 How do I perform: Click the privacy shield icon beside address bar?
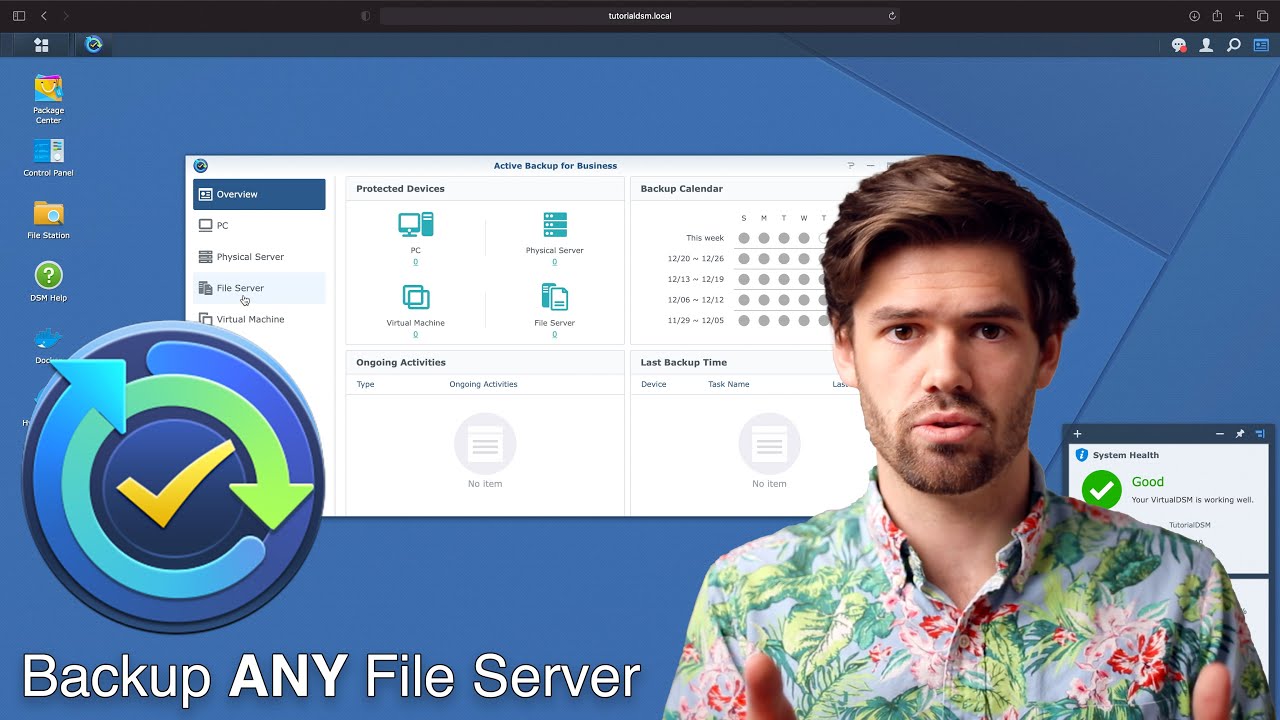365,16
